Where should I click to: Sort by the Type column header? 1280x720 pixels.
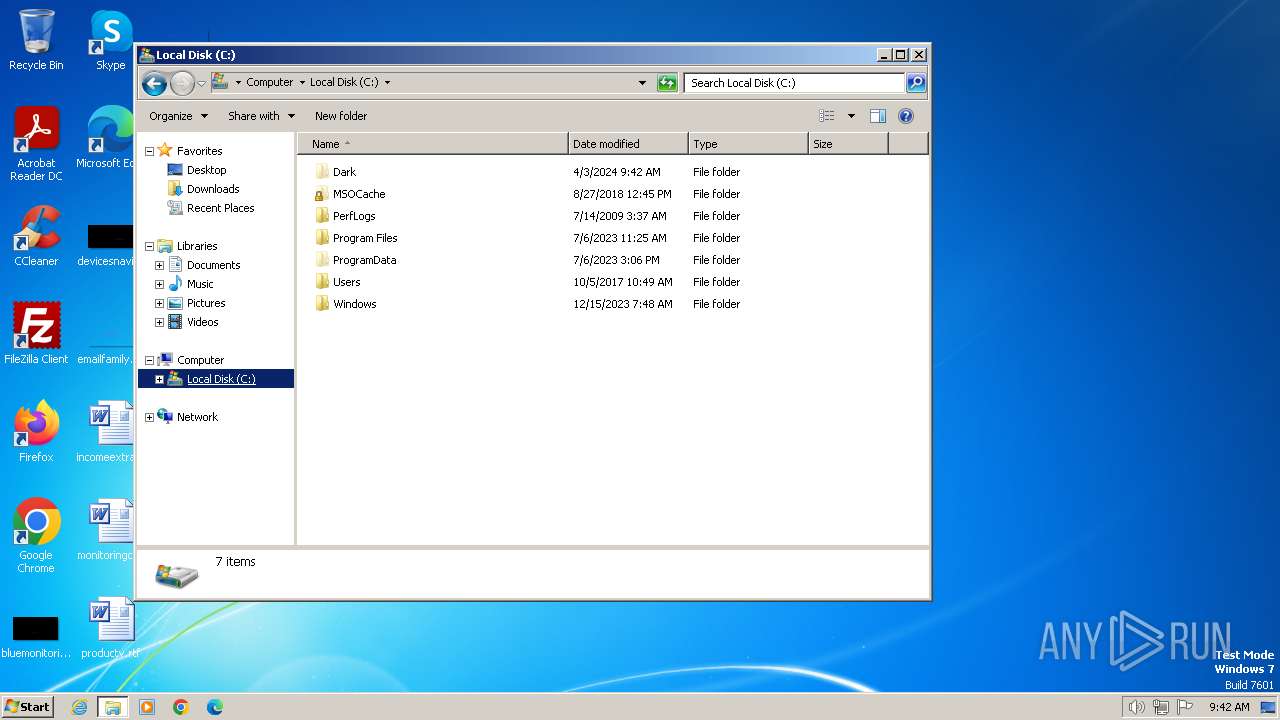(748, 144)
